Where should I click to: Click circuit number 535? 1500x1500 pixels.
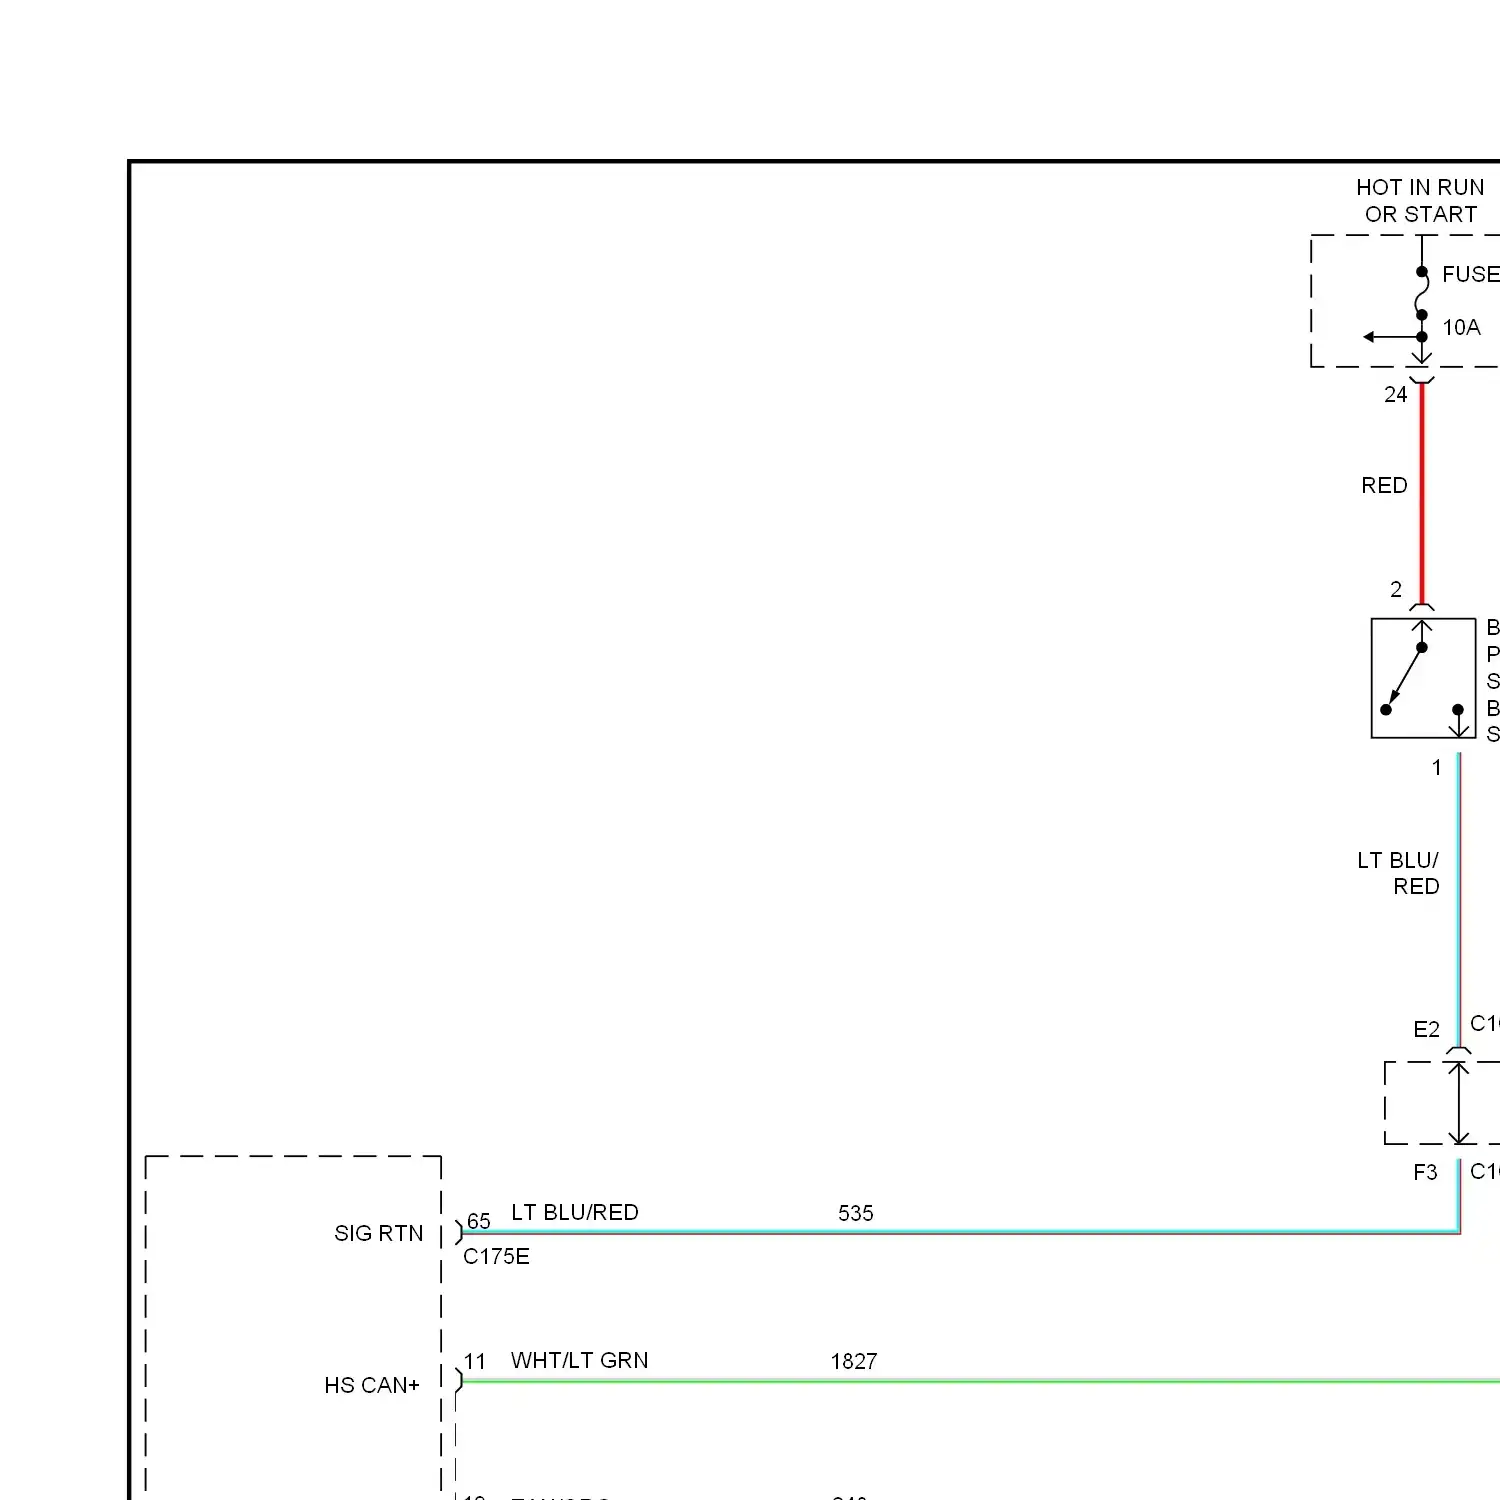pos(856,1214)
